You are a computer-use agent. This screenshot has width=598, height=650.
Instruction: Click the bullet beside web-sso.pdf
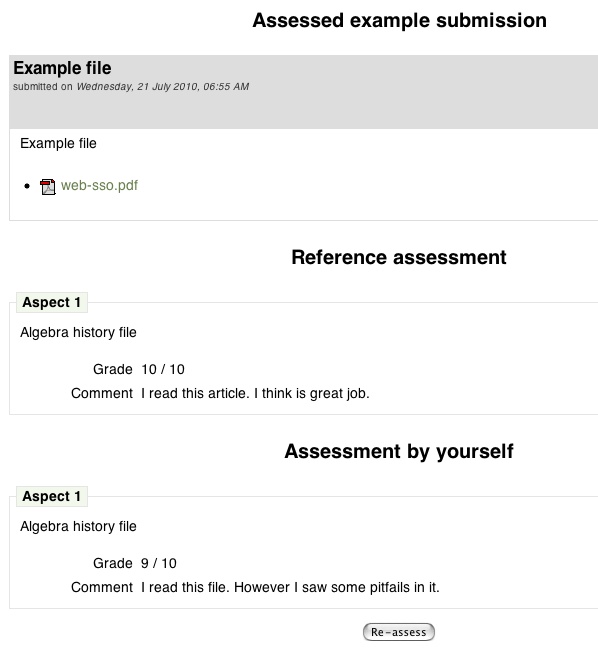tap(27, 186)
